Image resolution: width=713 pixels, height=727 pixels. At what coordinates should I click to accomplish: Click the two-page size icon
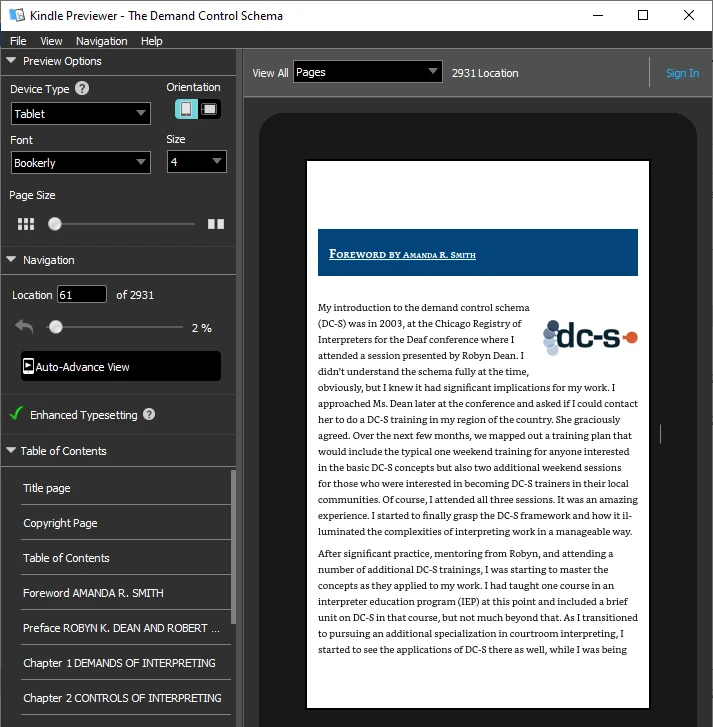(x=216, y=224)
